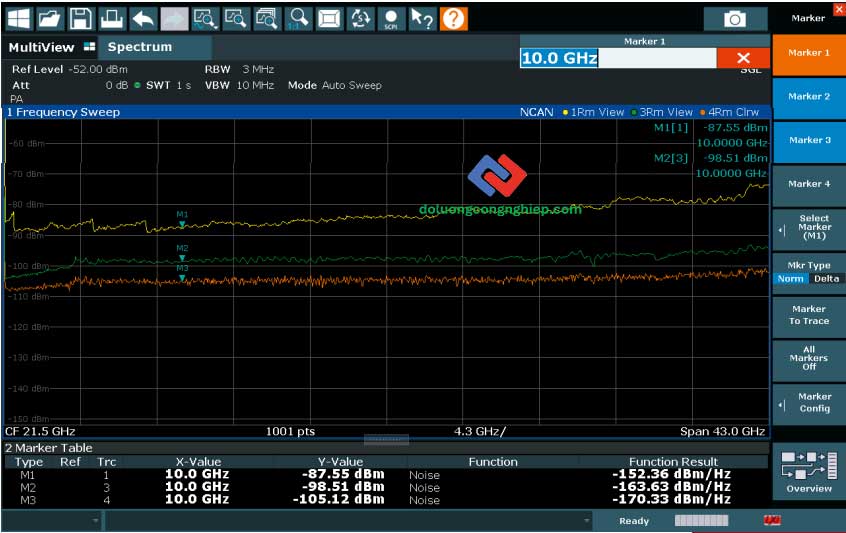
Task: Click the M3 row Y-Value -105.12 dBm
Action: (x=339, y=500)
